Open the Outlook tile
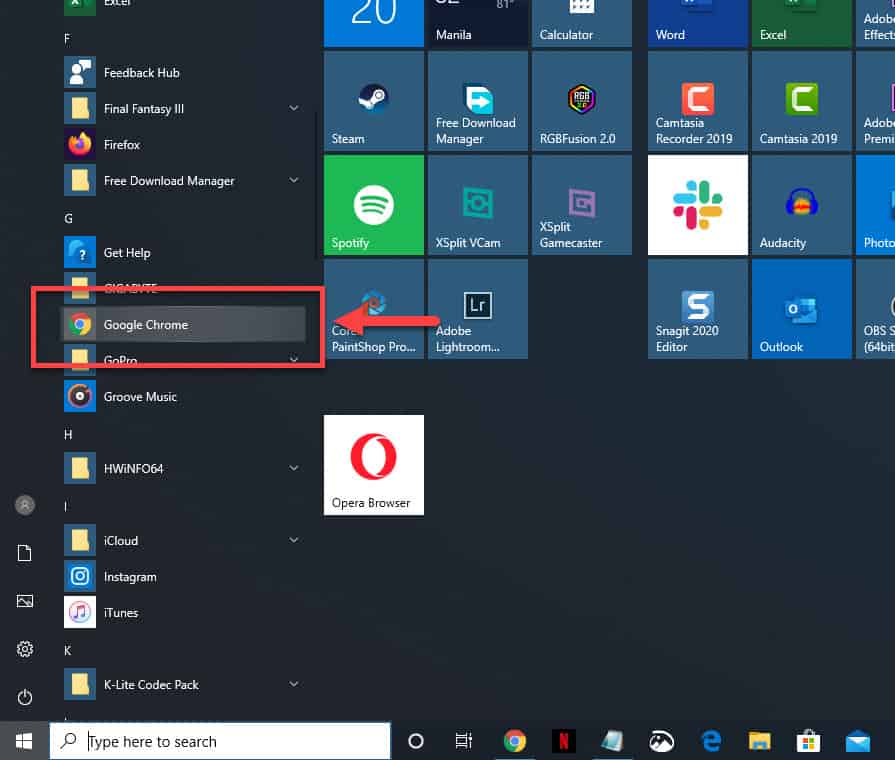The image size is (895, 760). click(801, 309)
